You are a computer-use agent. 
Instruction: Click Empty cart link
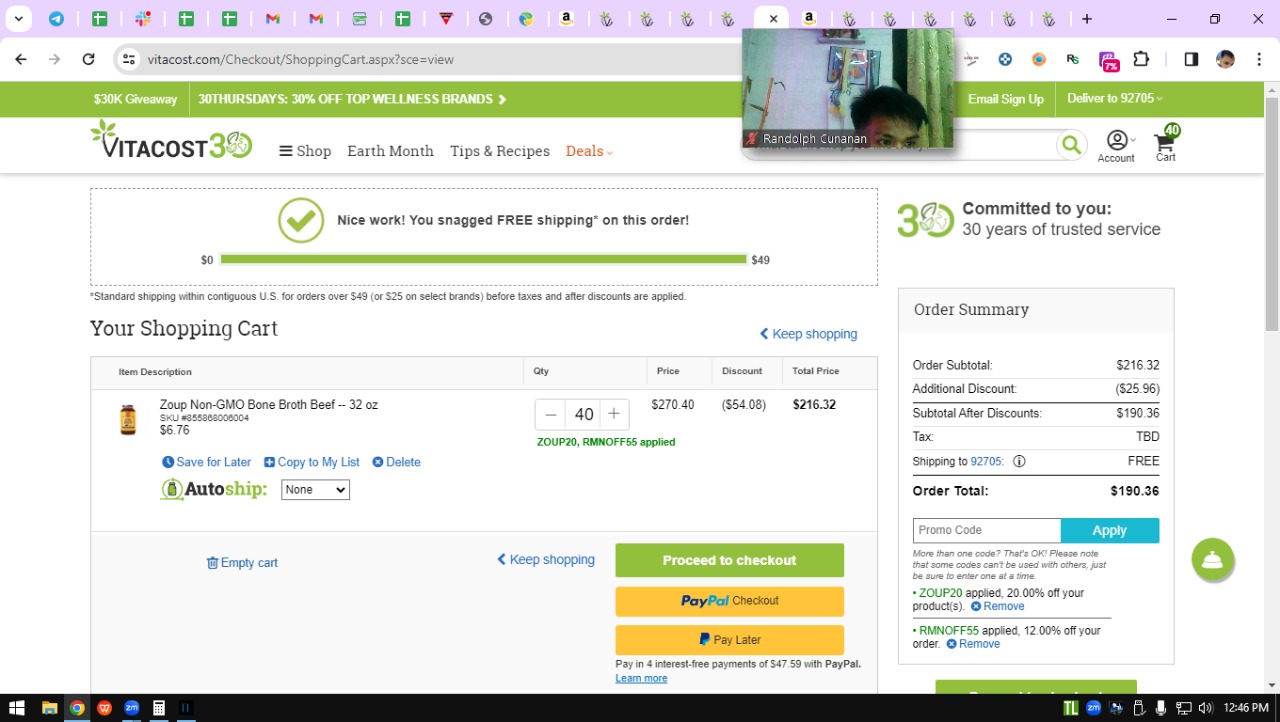click(x=242, y=563)
